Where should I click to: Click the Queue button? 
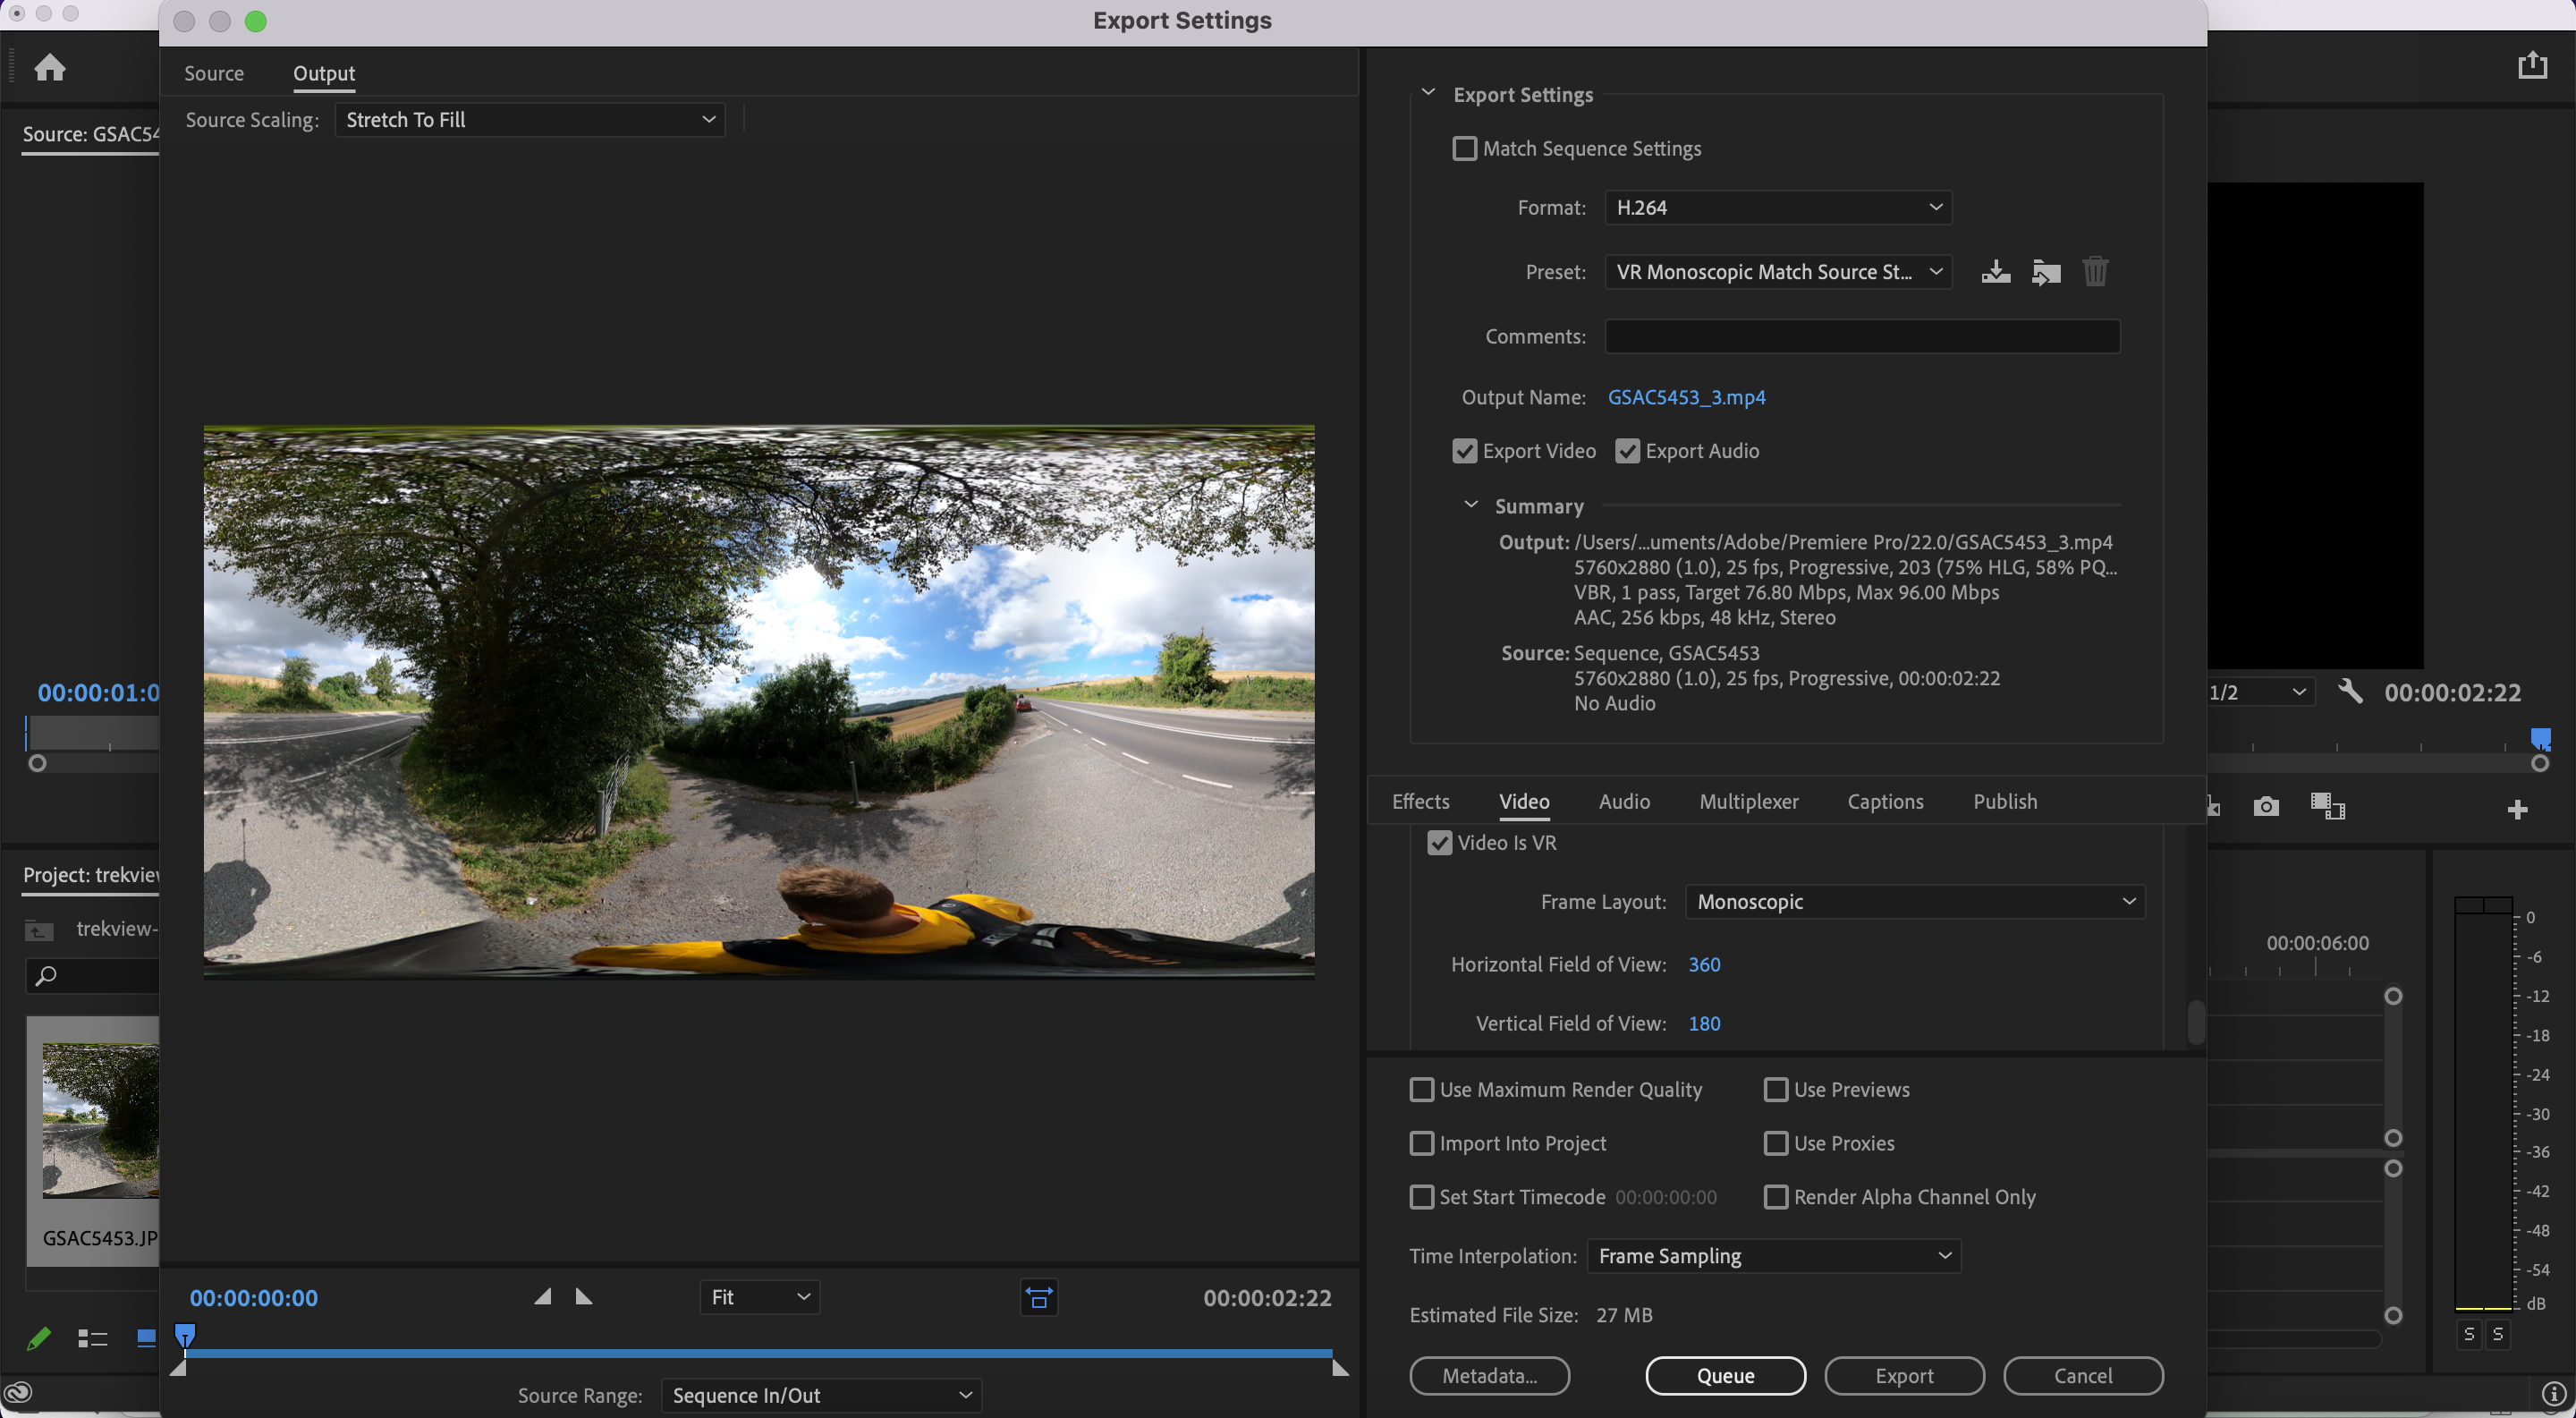pos(1725,1376)
